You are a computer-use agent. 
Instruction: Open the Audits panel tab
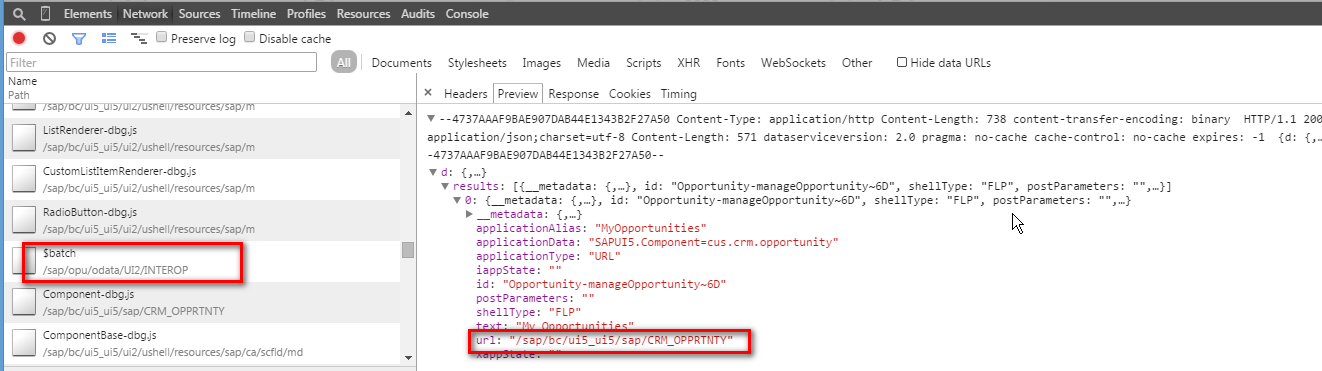[x=418, y=14]
